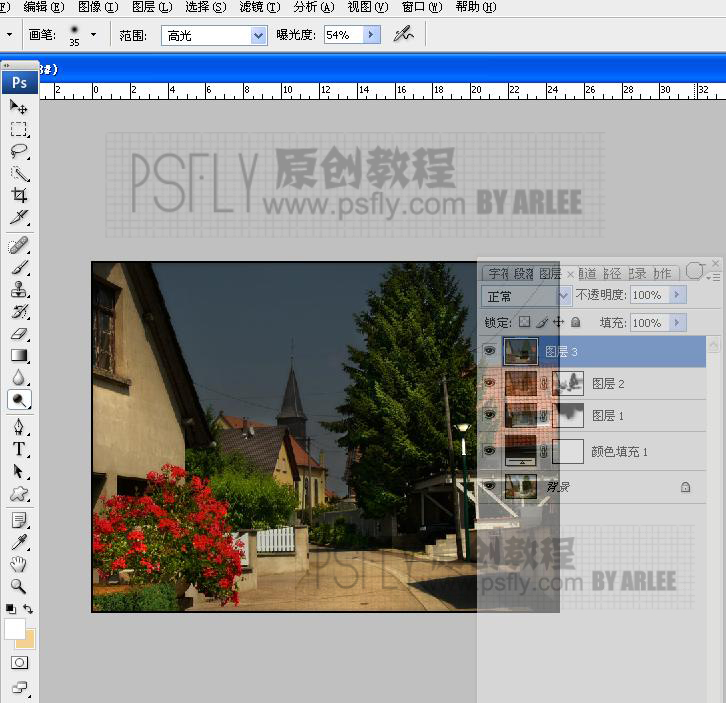Viewport: 726px width, 703px height.
Task: Change the screen mode
Action: point(19,688)
